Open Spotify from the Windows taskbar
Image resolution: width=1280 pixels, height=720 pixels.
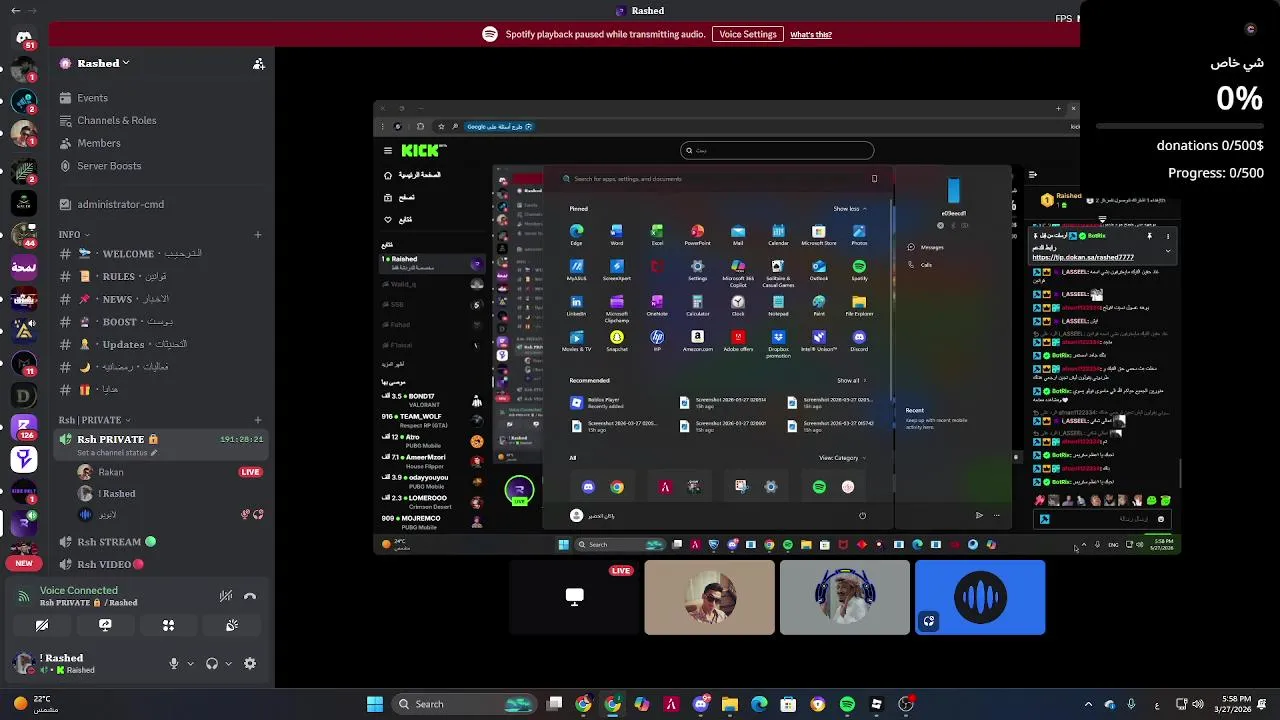(847, 704)
